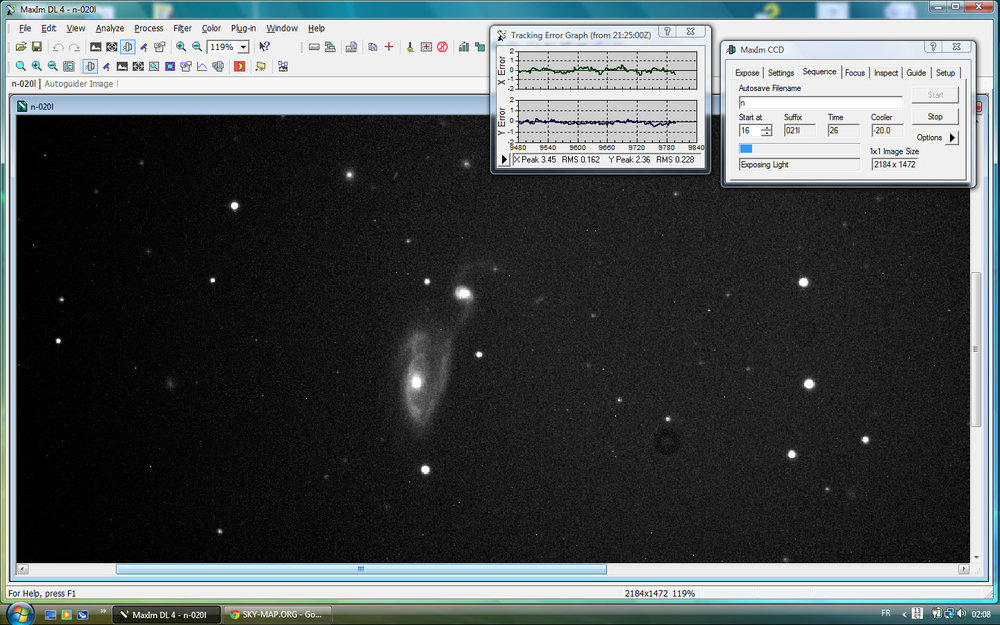Toggle the highlighted screen stretch icon beside zoom-in
The height and width of the screenshot is (625, 1000).
[128, 47]
